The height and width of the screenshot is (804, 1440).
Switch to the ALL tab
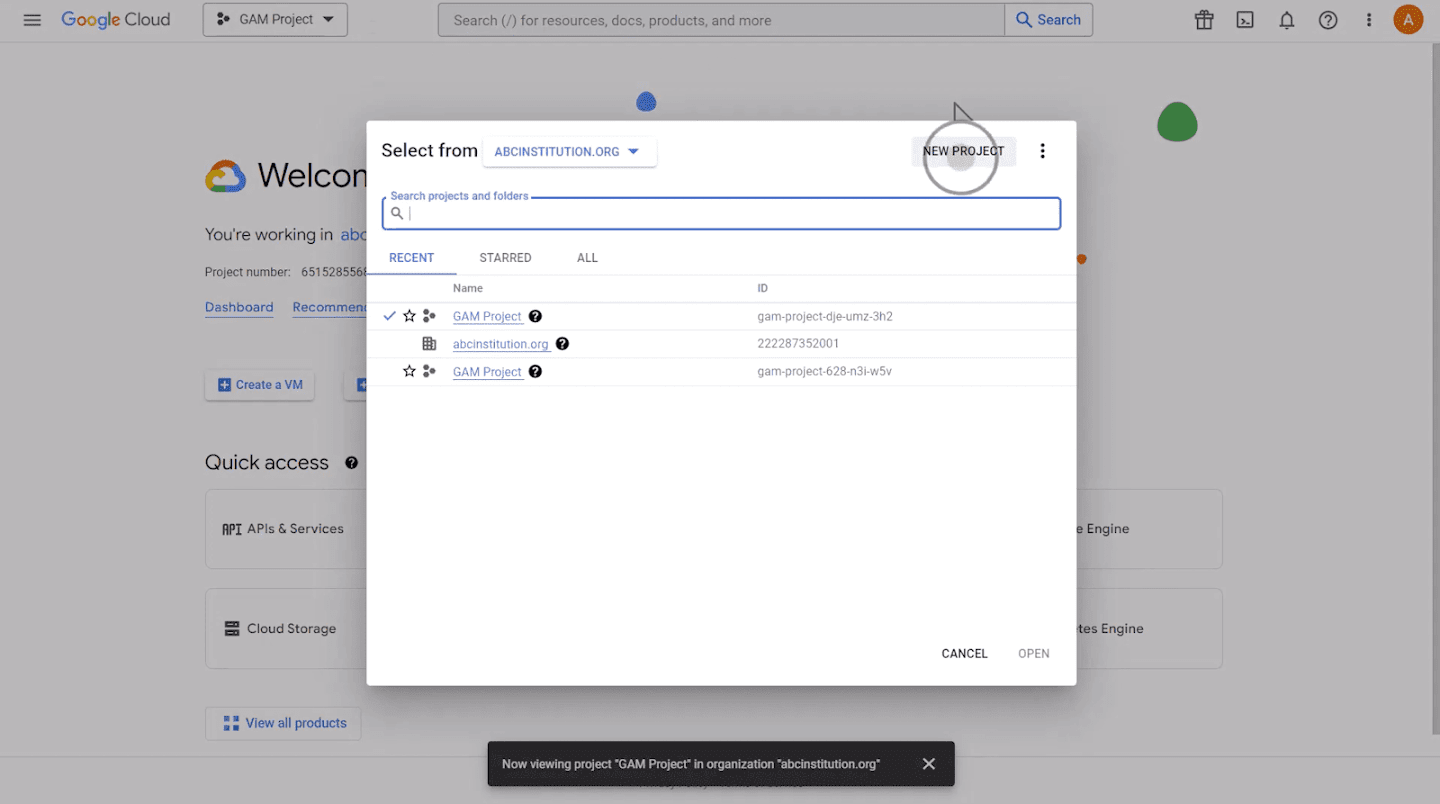point(587,258)
